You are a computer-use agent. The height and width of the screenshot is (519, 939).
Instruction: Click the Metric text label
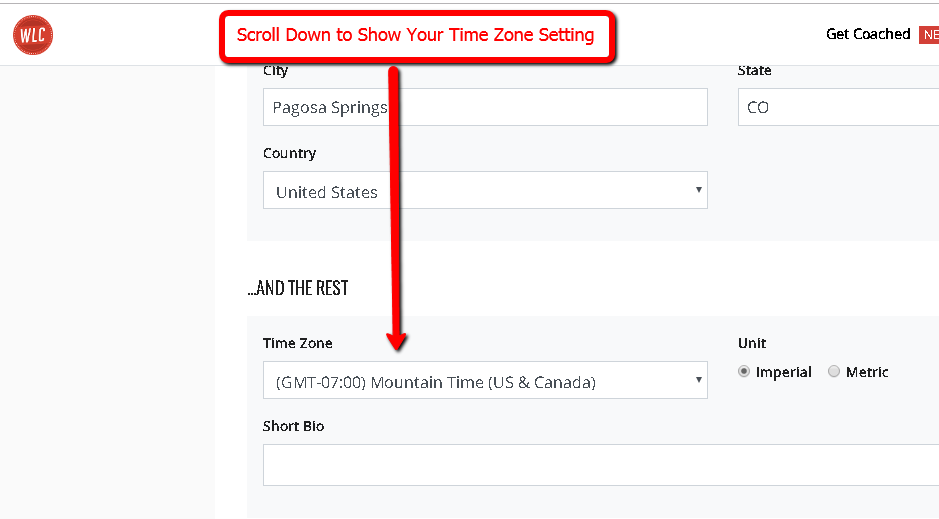point(867,372)
